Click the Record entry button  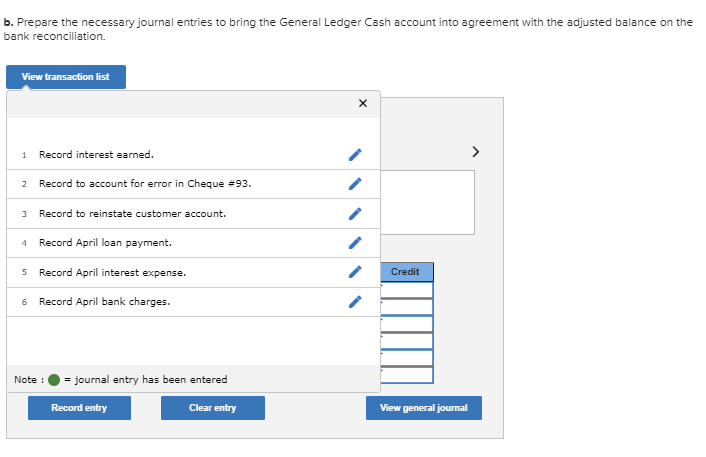tap(79, 408)
